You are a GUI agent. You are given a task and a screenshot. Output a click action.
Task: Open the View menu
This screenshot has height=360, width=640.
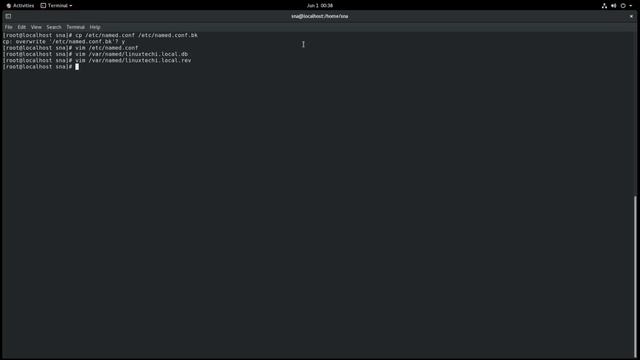[x=36, y=27]
